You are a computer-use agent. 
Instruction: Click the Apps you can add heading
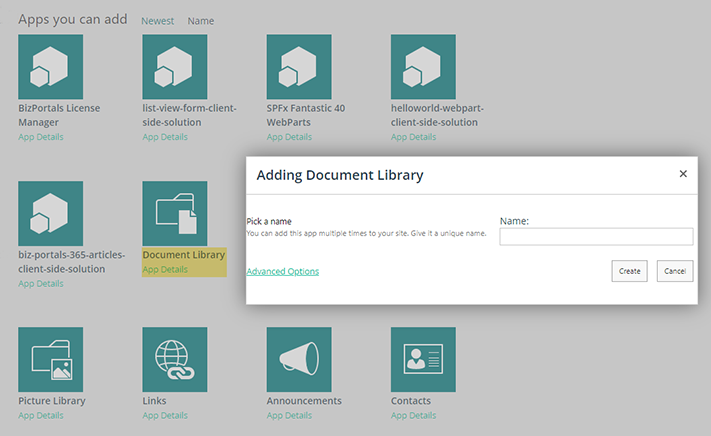[73, 19]
